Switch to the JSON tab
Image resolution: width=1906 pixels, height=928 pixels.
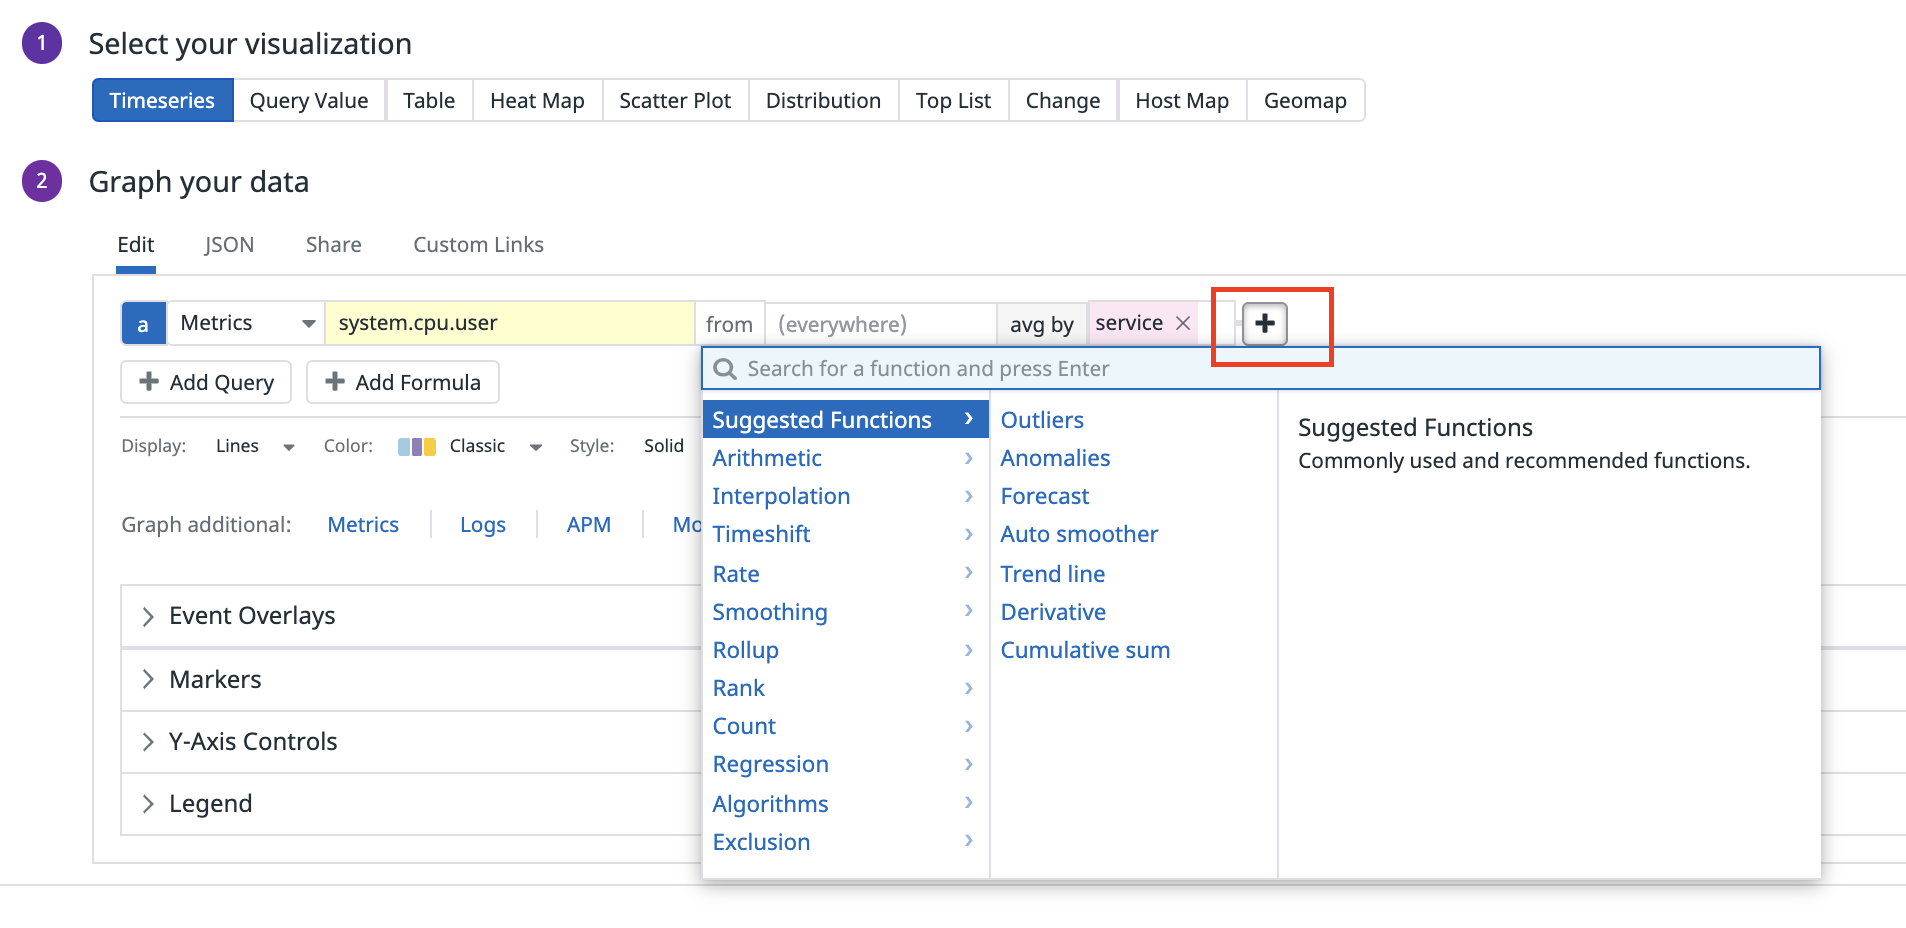[229, 245]
